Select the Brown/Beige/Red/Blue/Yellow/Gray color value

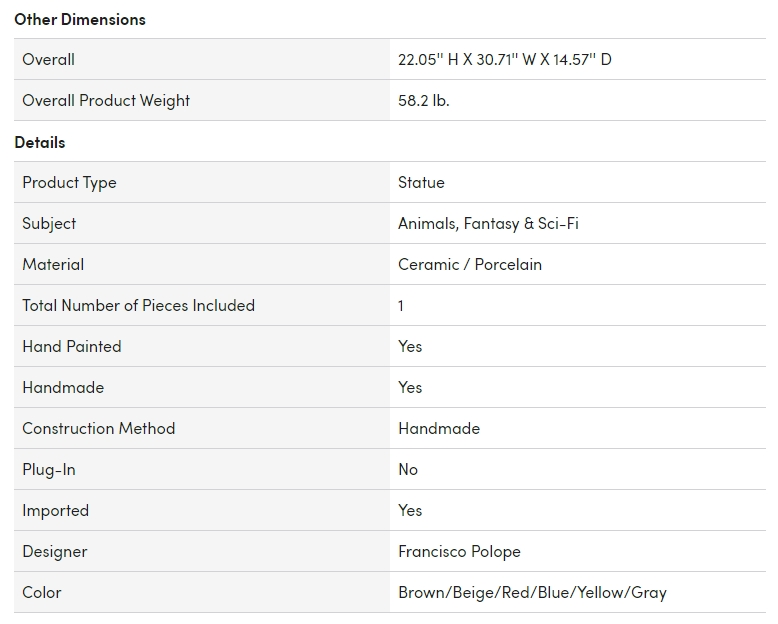(x=532, y=592)
